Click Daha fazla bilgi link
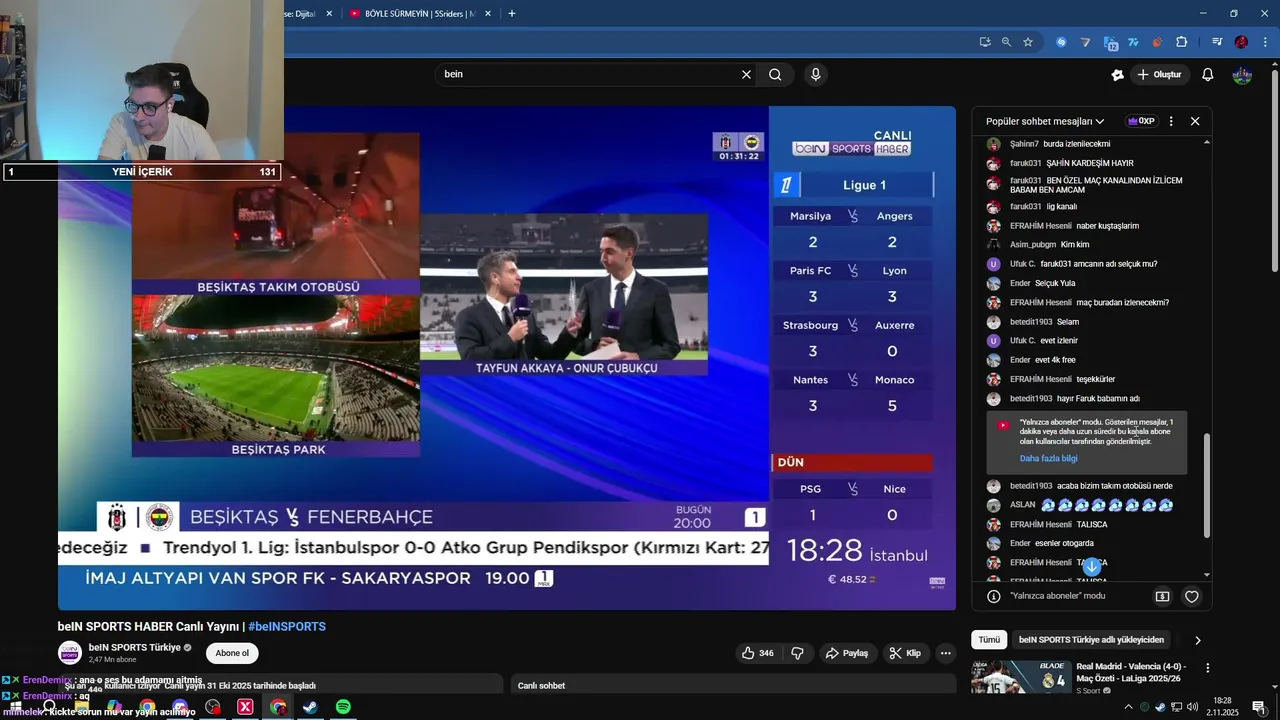The height and width of the screenshot is (720, 1280). coord(1048,458)
